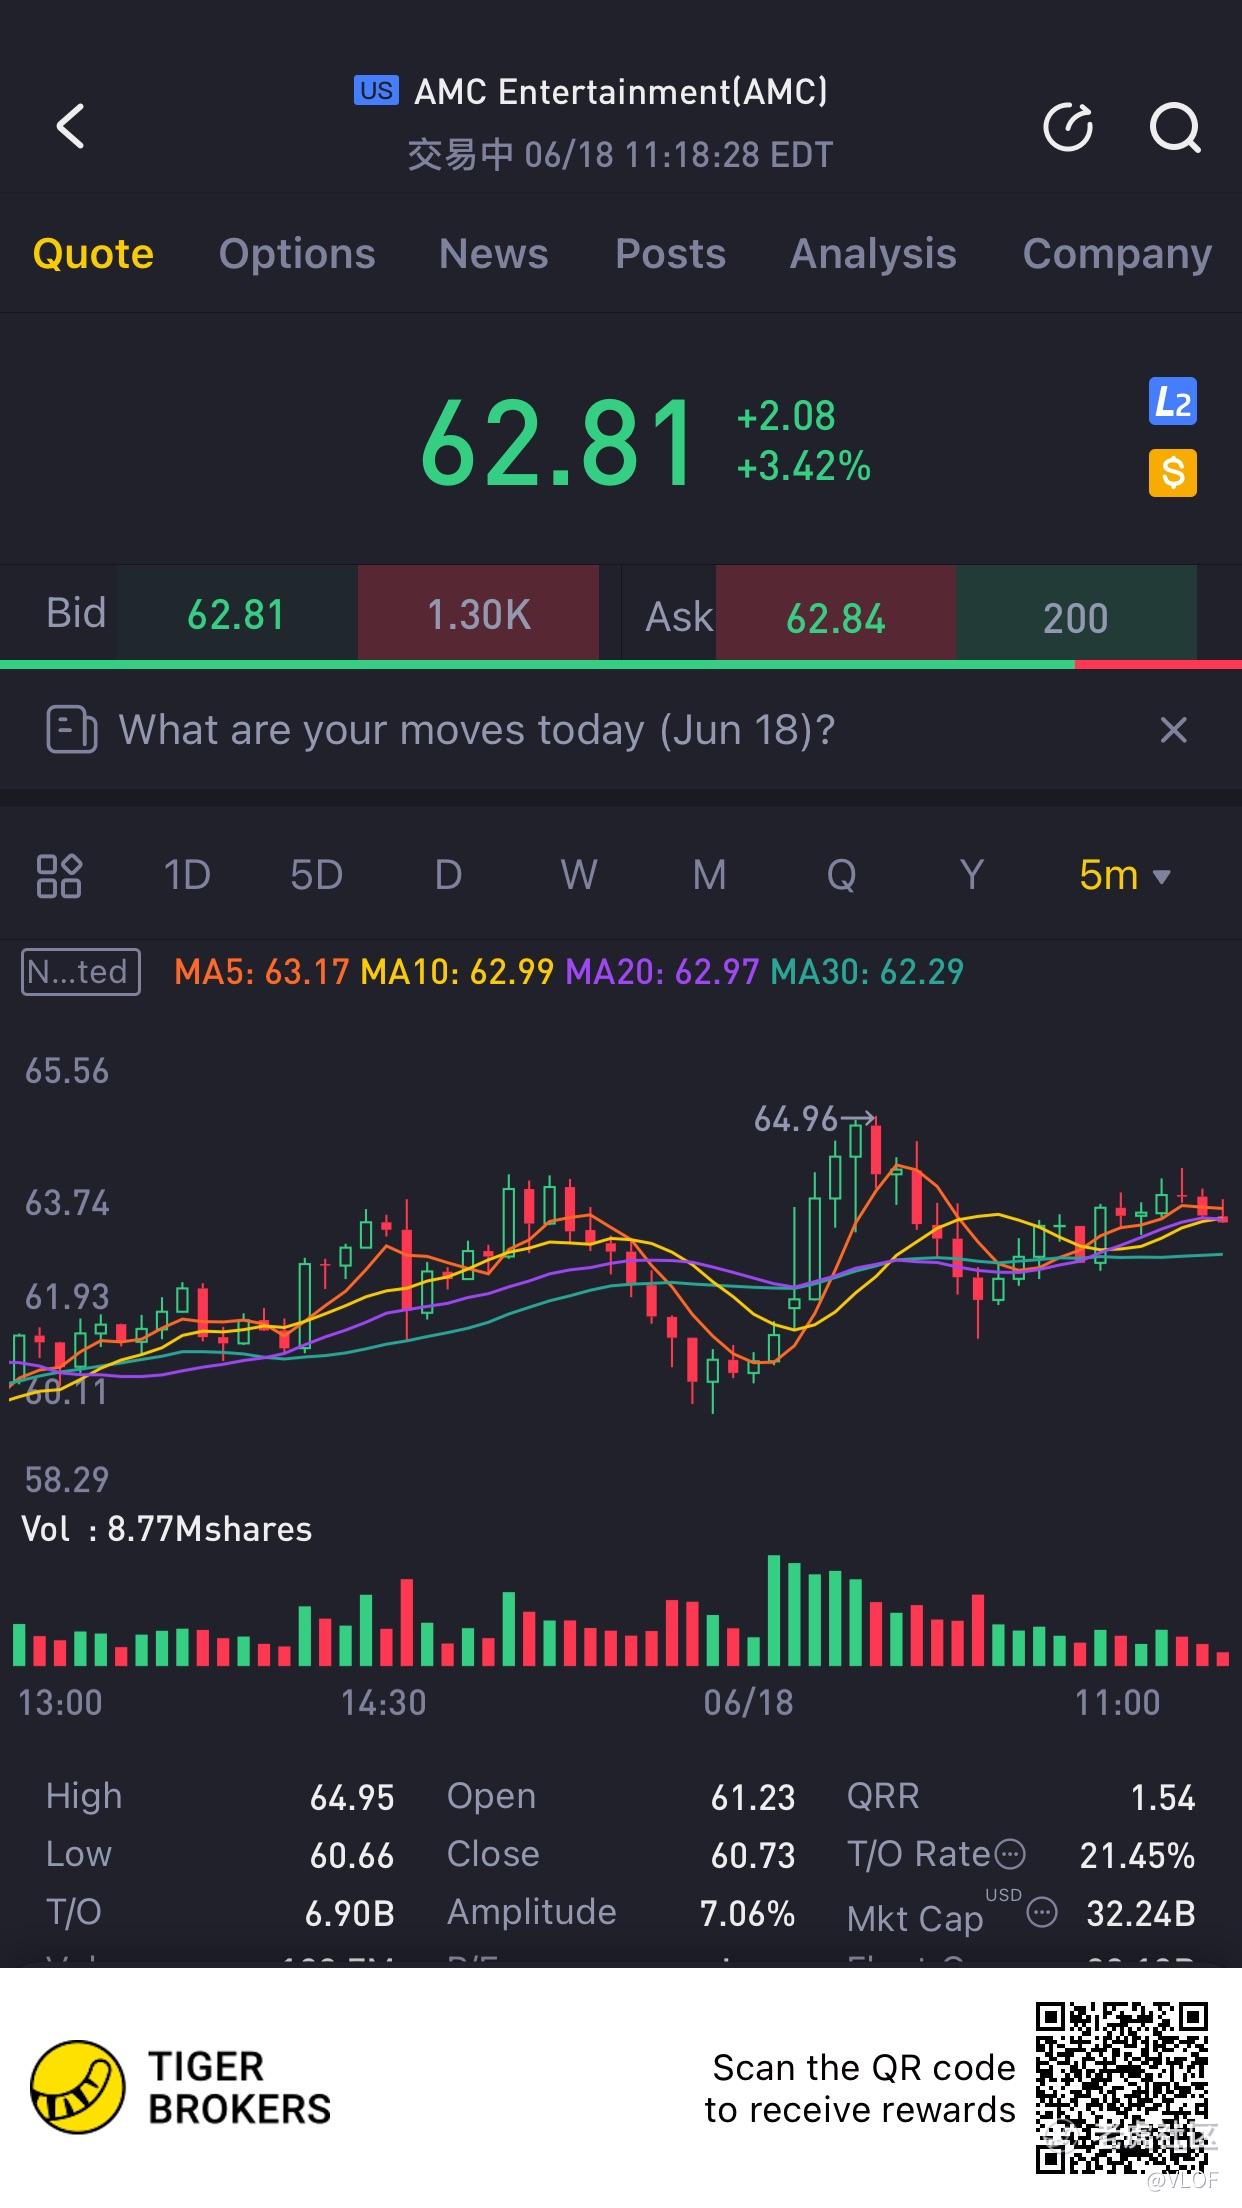This screenshot has height=2208, width=1242.
Task: Select the M monthly chart period
Action: 709,876
